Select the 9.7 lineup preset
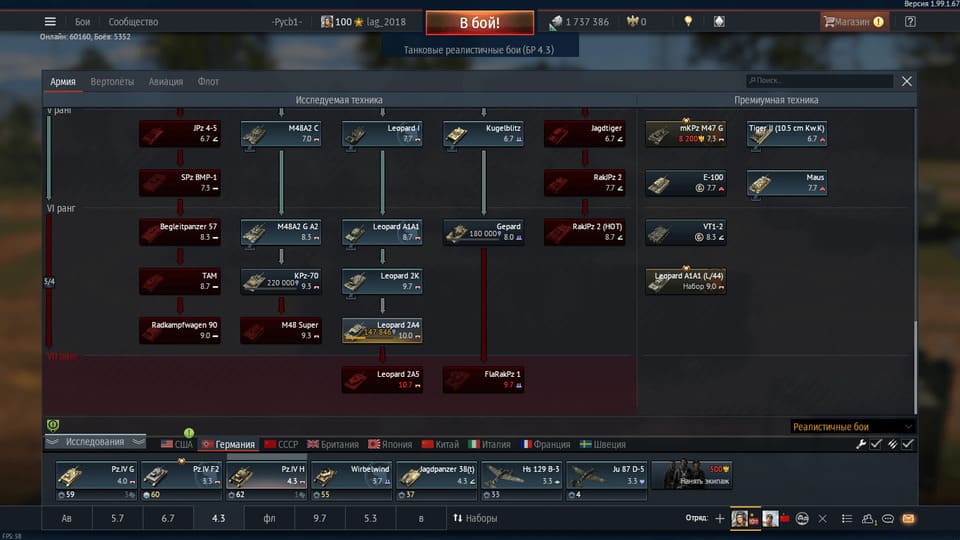This screenshot has width=960, height=540. pos(320,519)
